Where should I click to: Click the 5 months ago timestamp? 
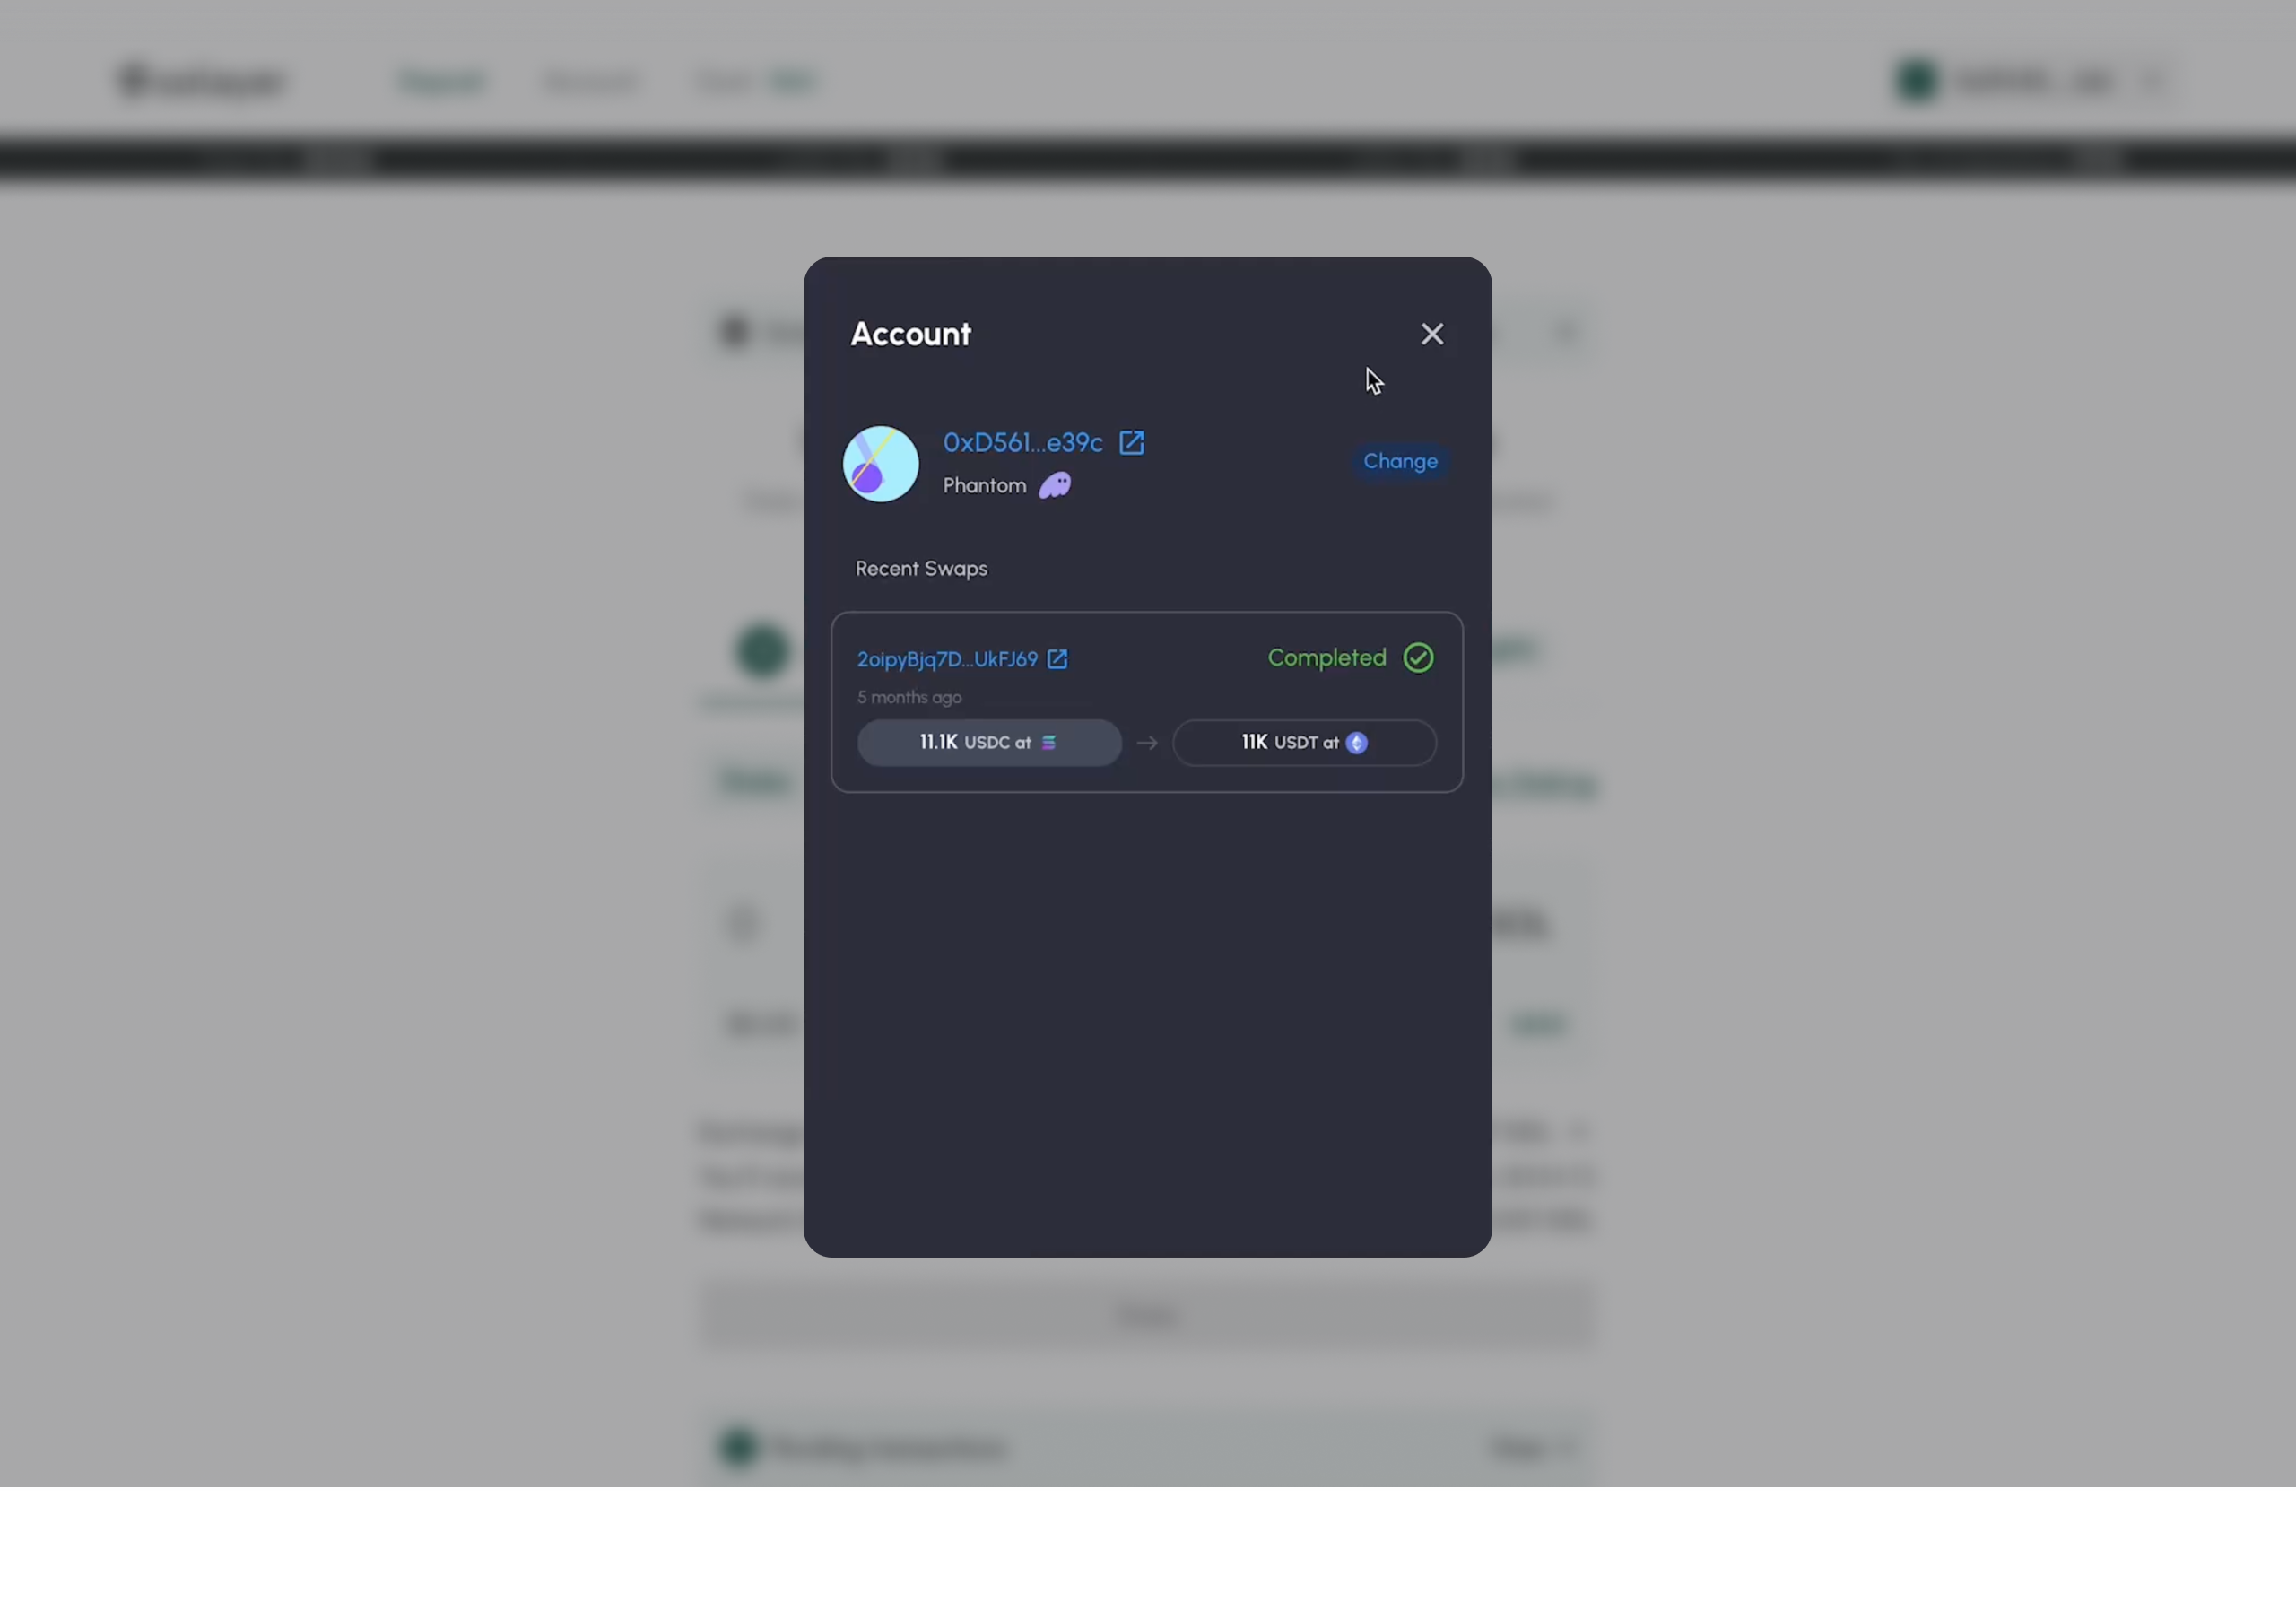(x=909, y=697)
